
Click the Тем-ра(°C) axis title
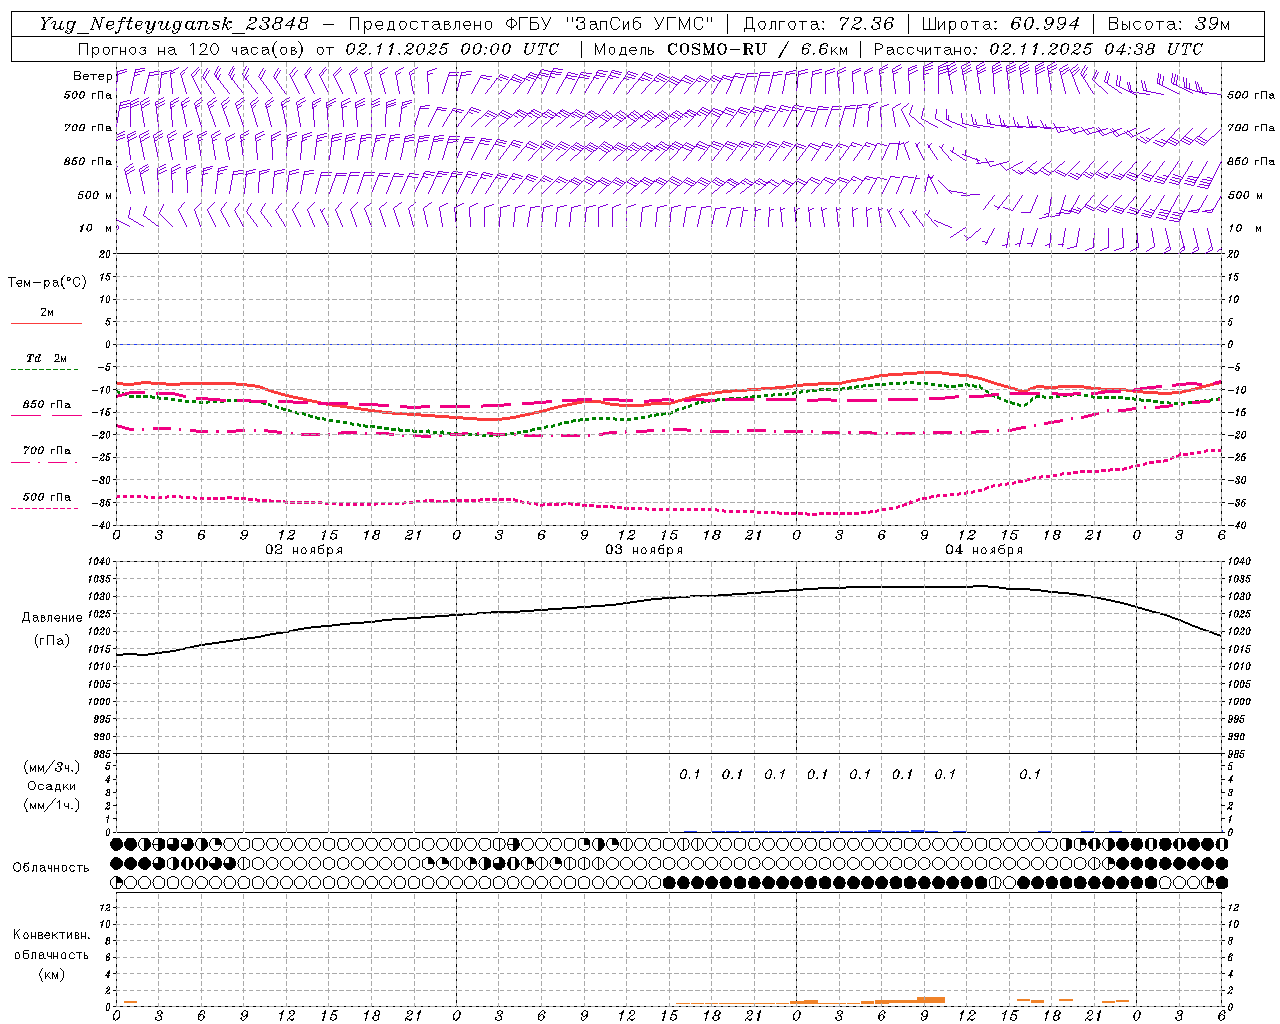click(47, 283)
